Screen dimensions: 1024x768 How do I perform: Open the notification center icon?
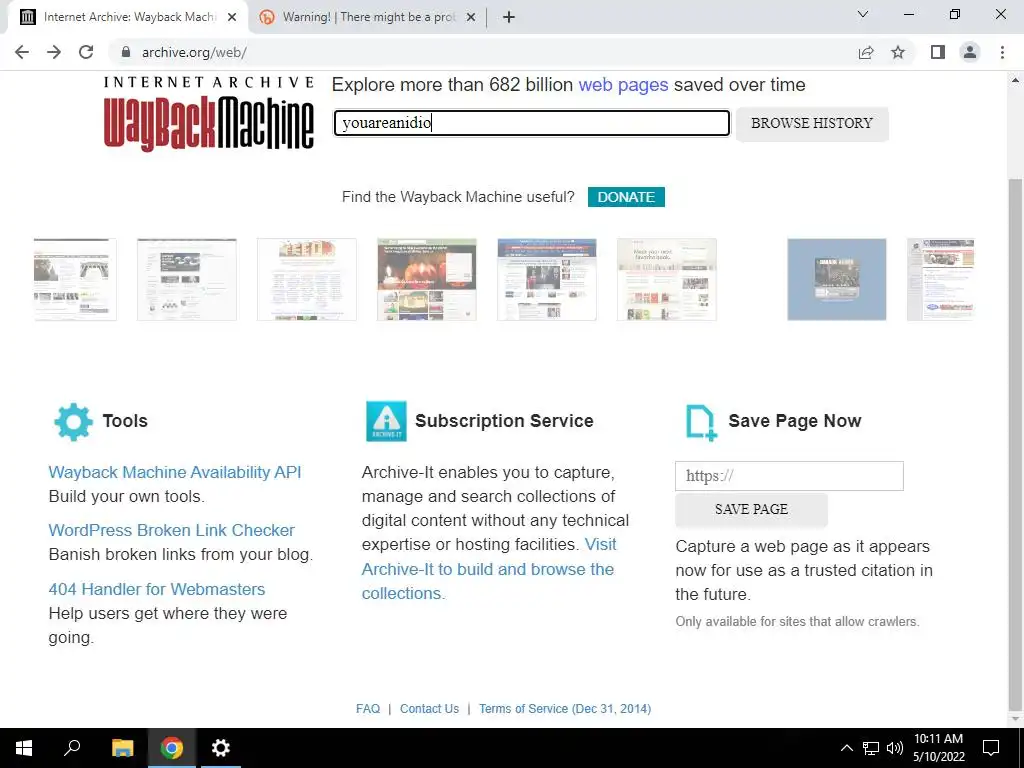[x=991, y=748]
